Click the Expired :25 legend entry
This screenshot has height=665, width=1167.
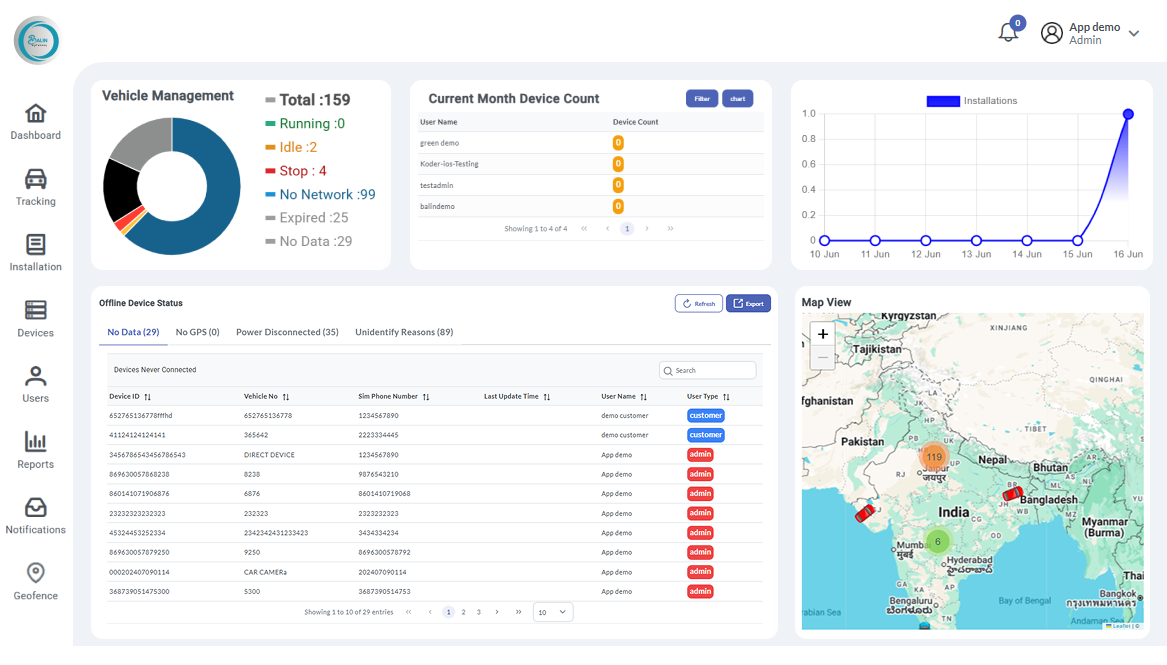307,218
